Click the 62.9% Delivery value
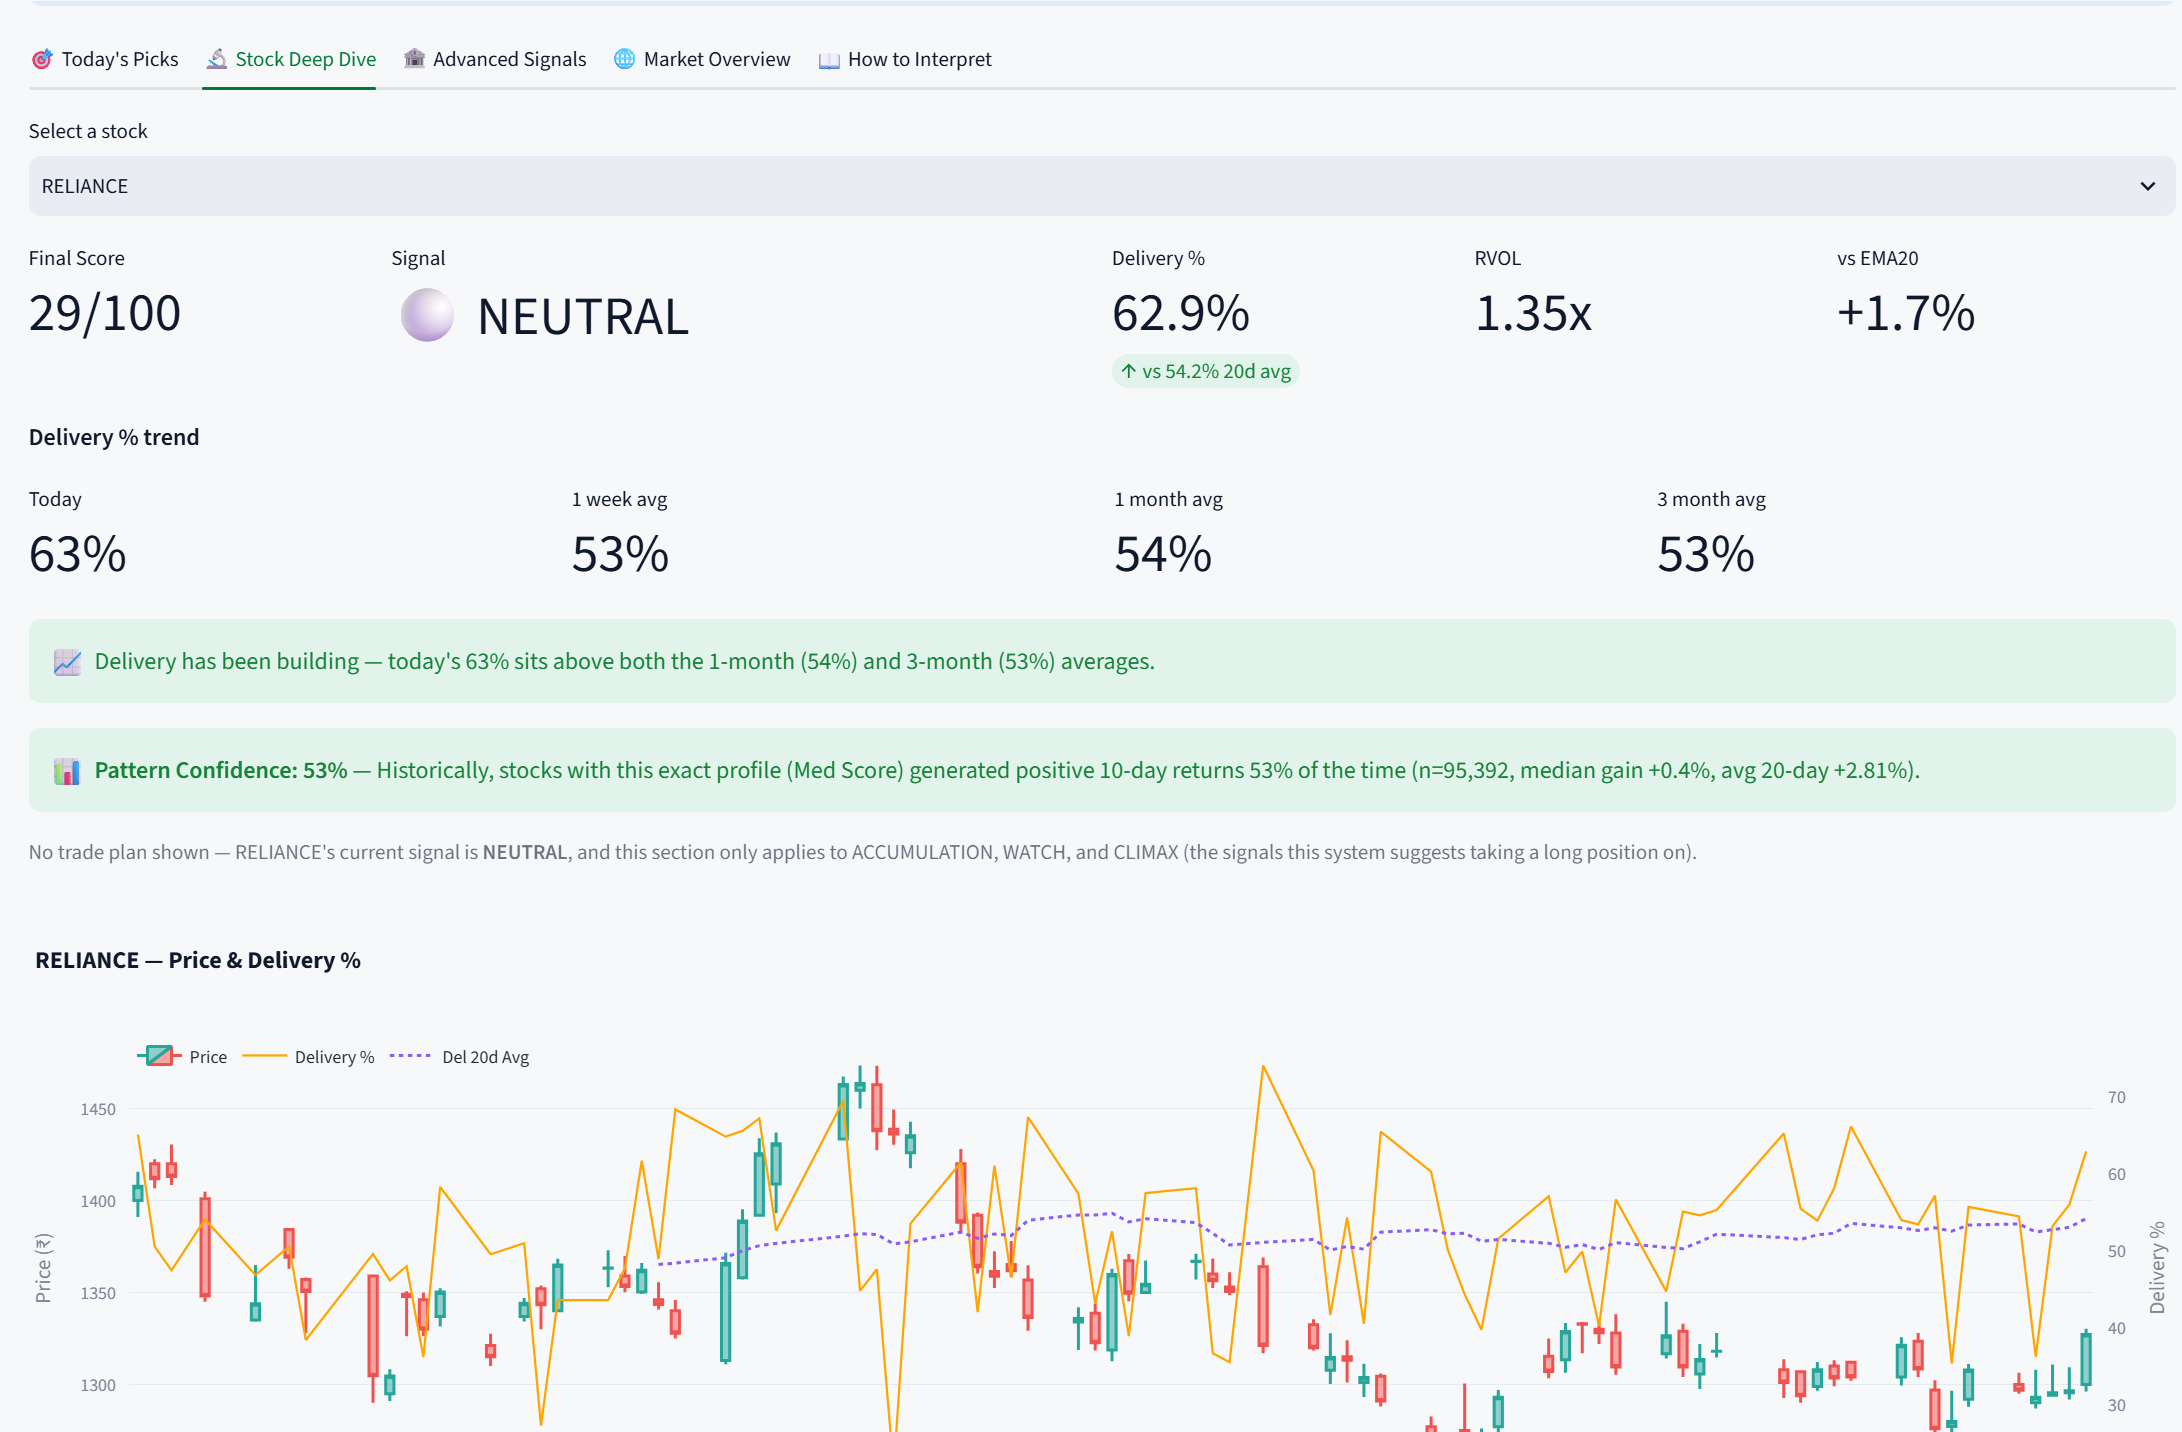Image resolution: width=2182 pixels, height=1432 pixels. (x=1181, y=313)
